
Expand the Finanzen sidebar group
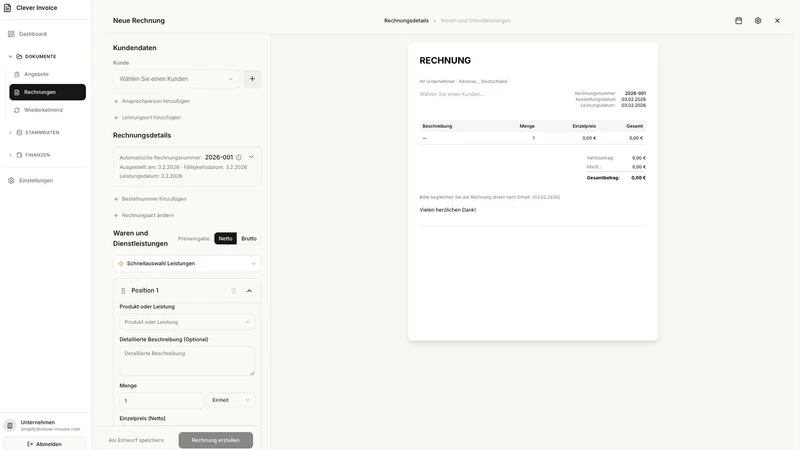[x=10, y=155]
